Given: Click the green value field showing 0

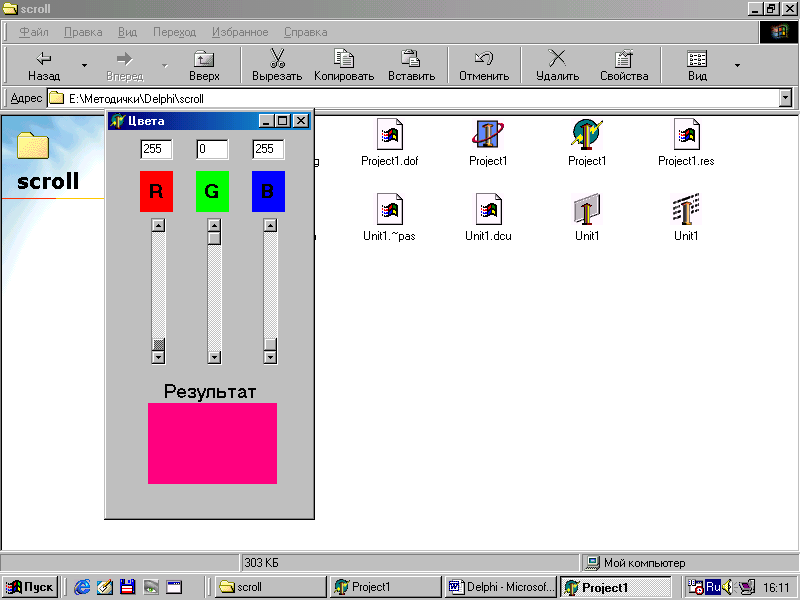Looking at the screenshot, I should pos(212,149).
